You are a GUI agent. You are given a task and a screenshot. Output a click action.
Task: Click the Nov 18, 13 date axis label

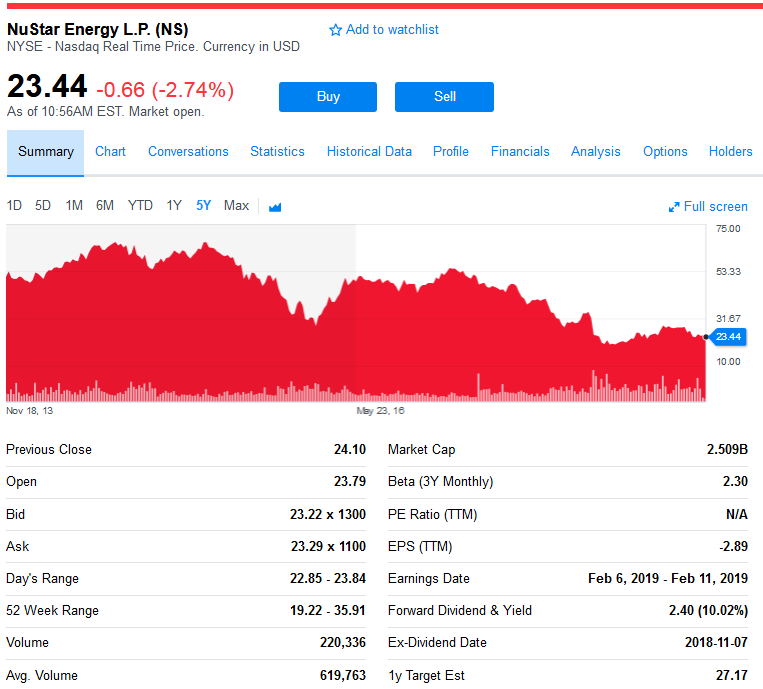point(30,411)
